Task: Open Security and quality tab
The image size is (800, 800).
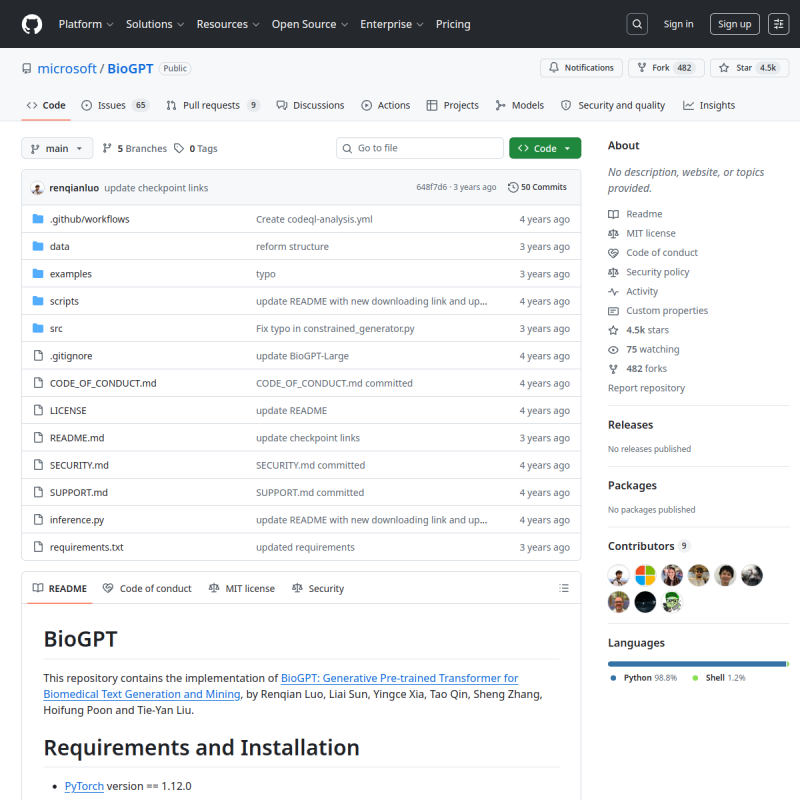Action: pyautogui.click(x=613, y=106)
